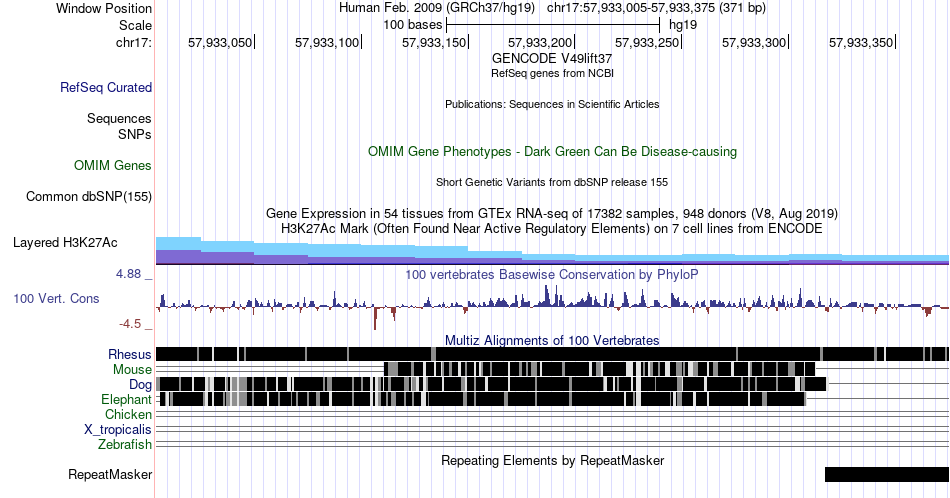
Task: Click the 57,933,300 ruler position
Action: coord(754,42)
